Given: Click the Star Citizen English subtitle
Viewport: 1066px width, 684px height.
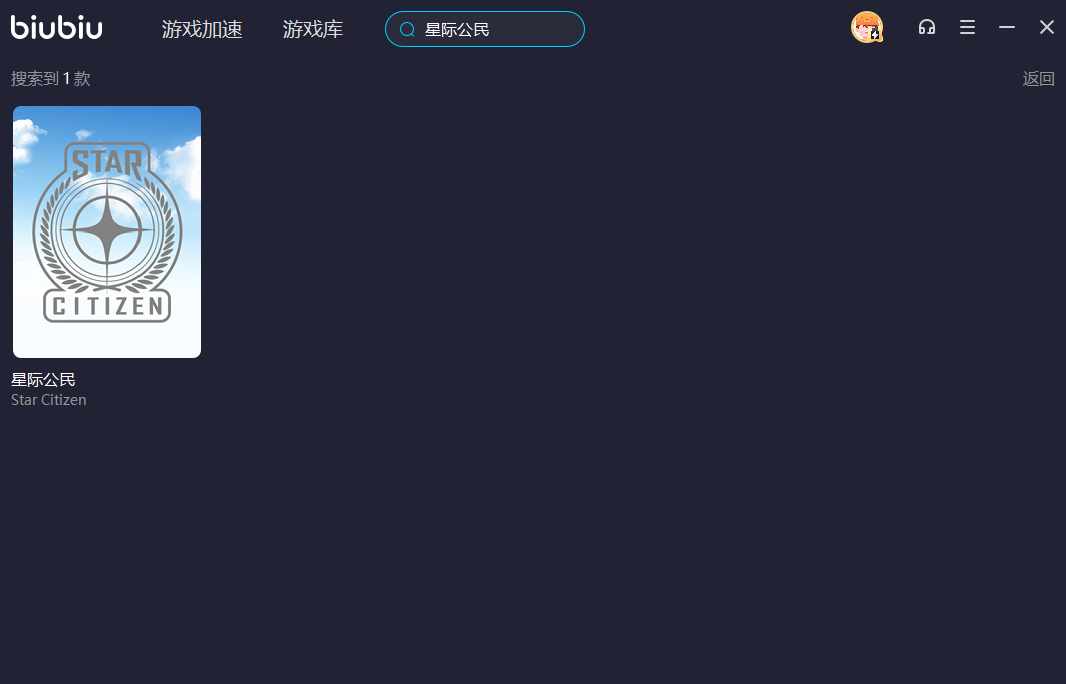Looking at the screenshot, I should tap(49, 400).
